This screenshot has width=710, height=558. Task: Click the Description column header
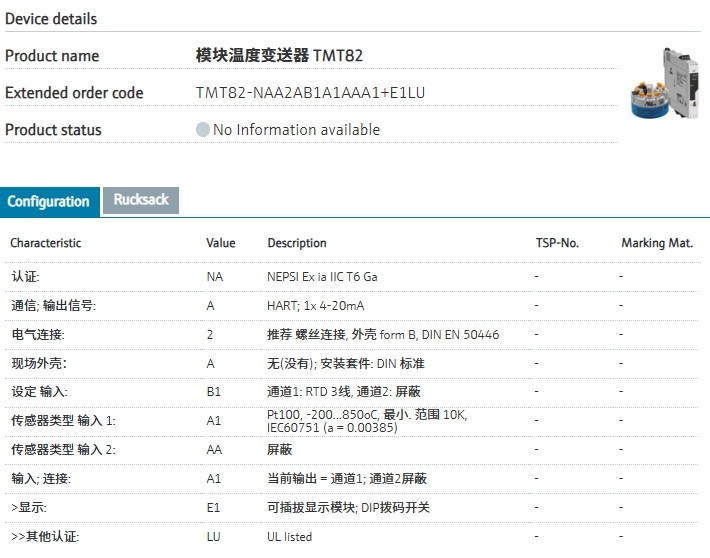297,243
